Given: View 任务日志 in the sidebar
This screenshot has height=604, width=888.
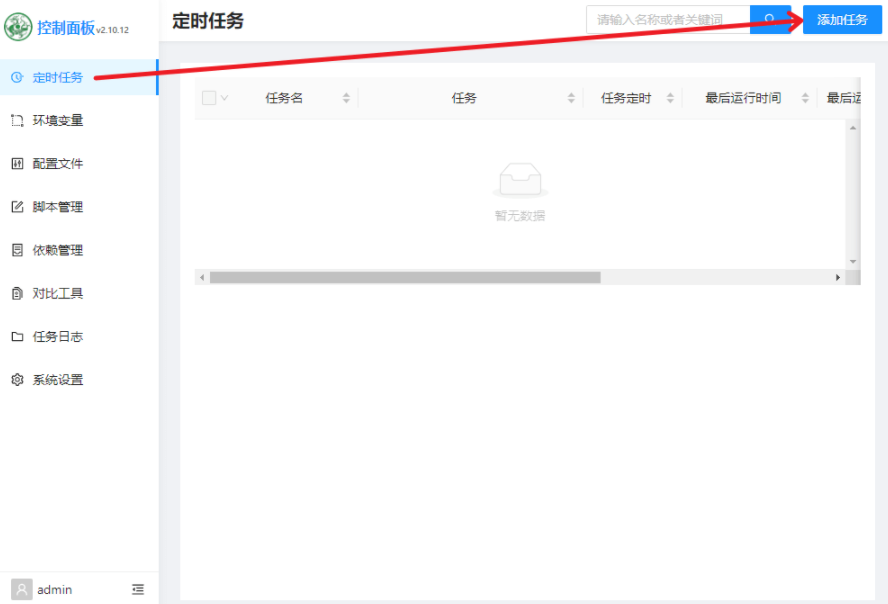Looking at the screenshot, I should point(79,336).
